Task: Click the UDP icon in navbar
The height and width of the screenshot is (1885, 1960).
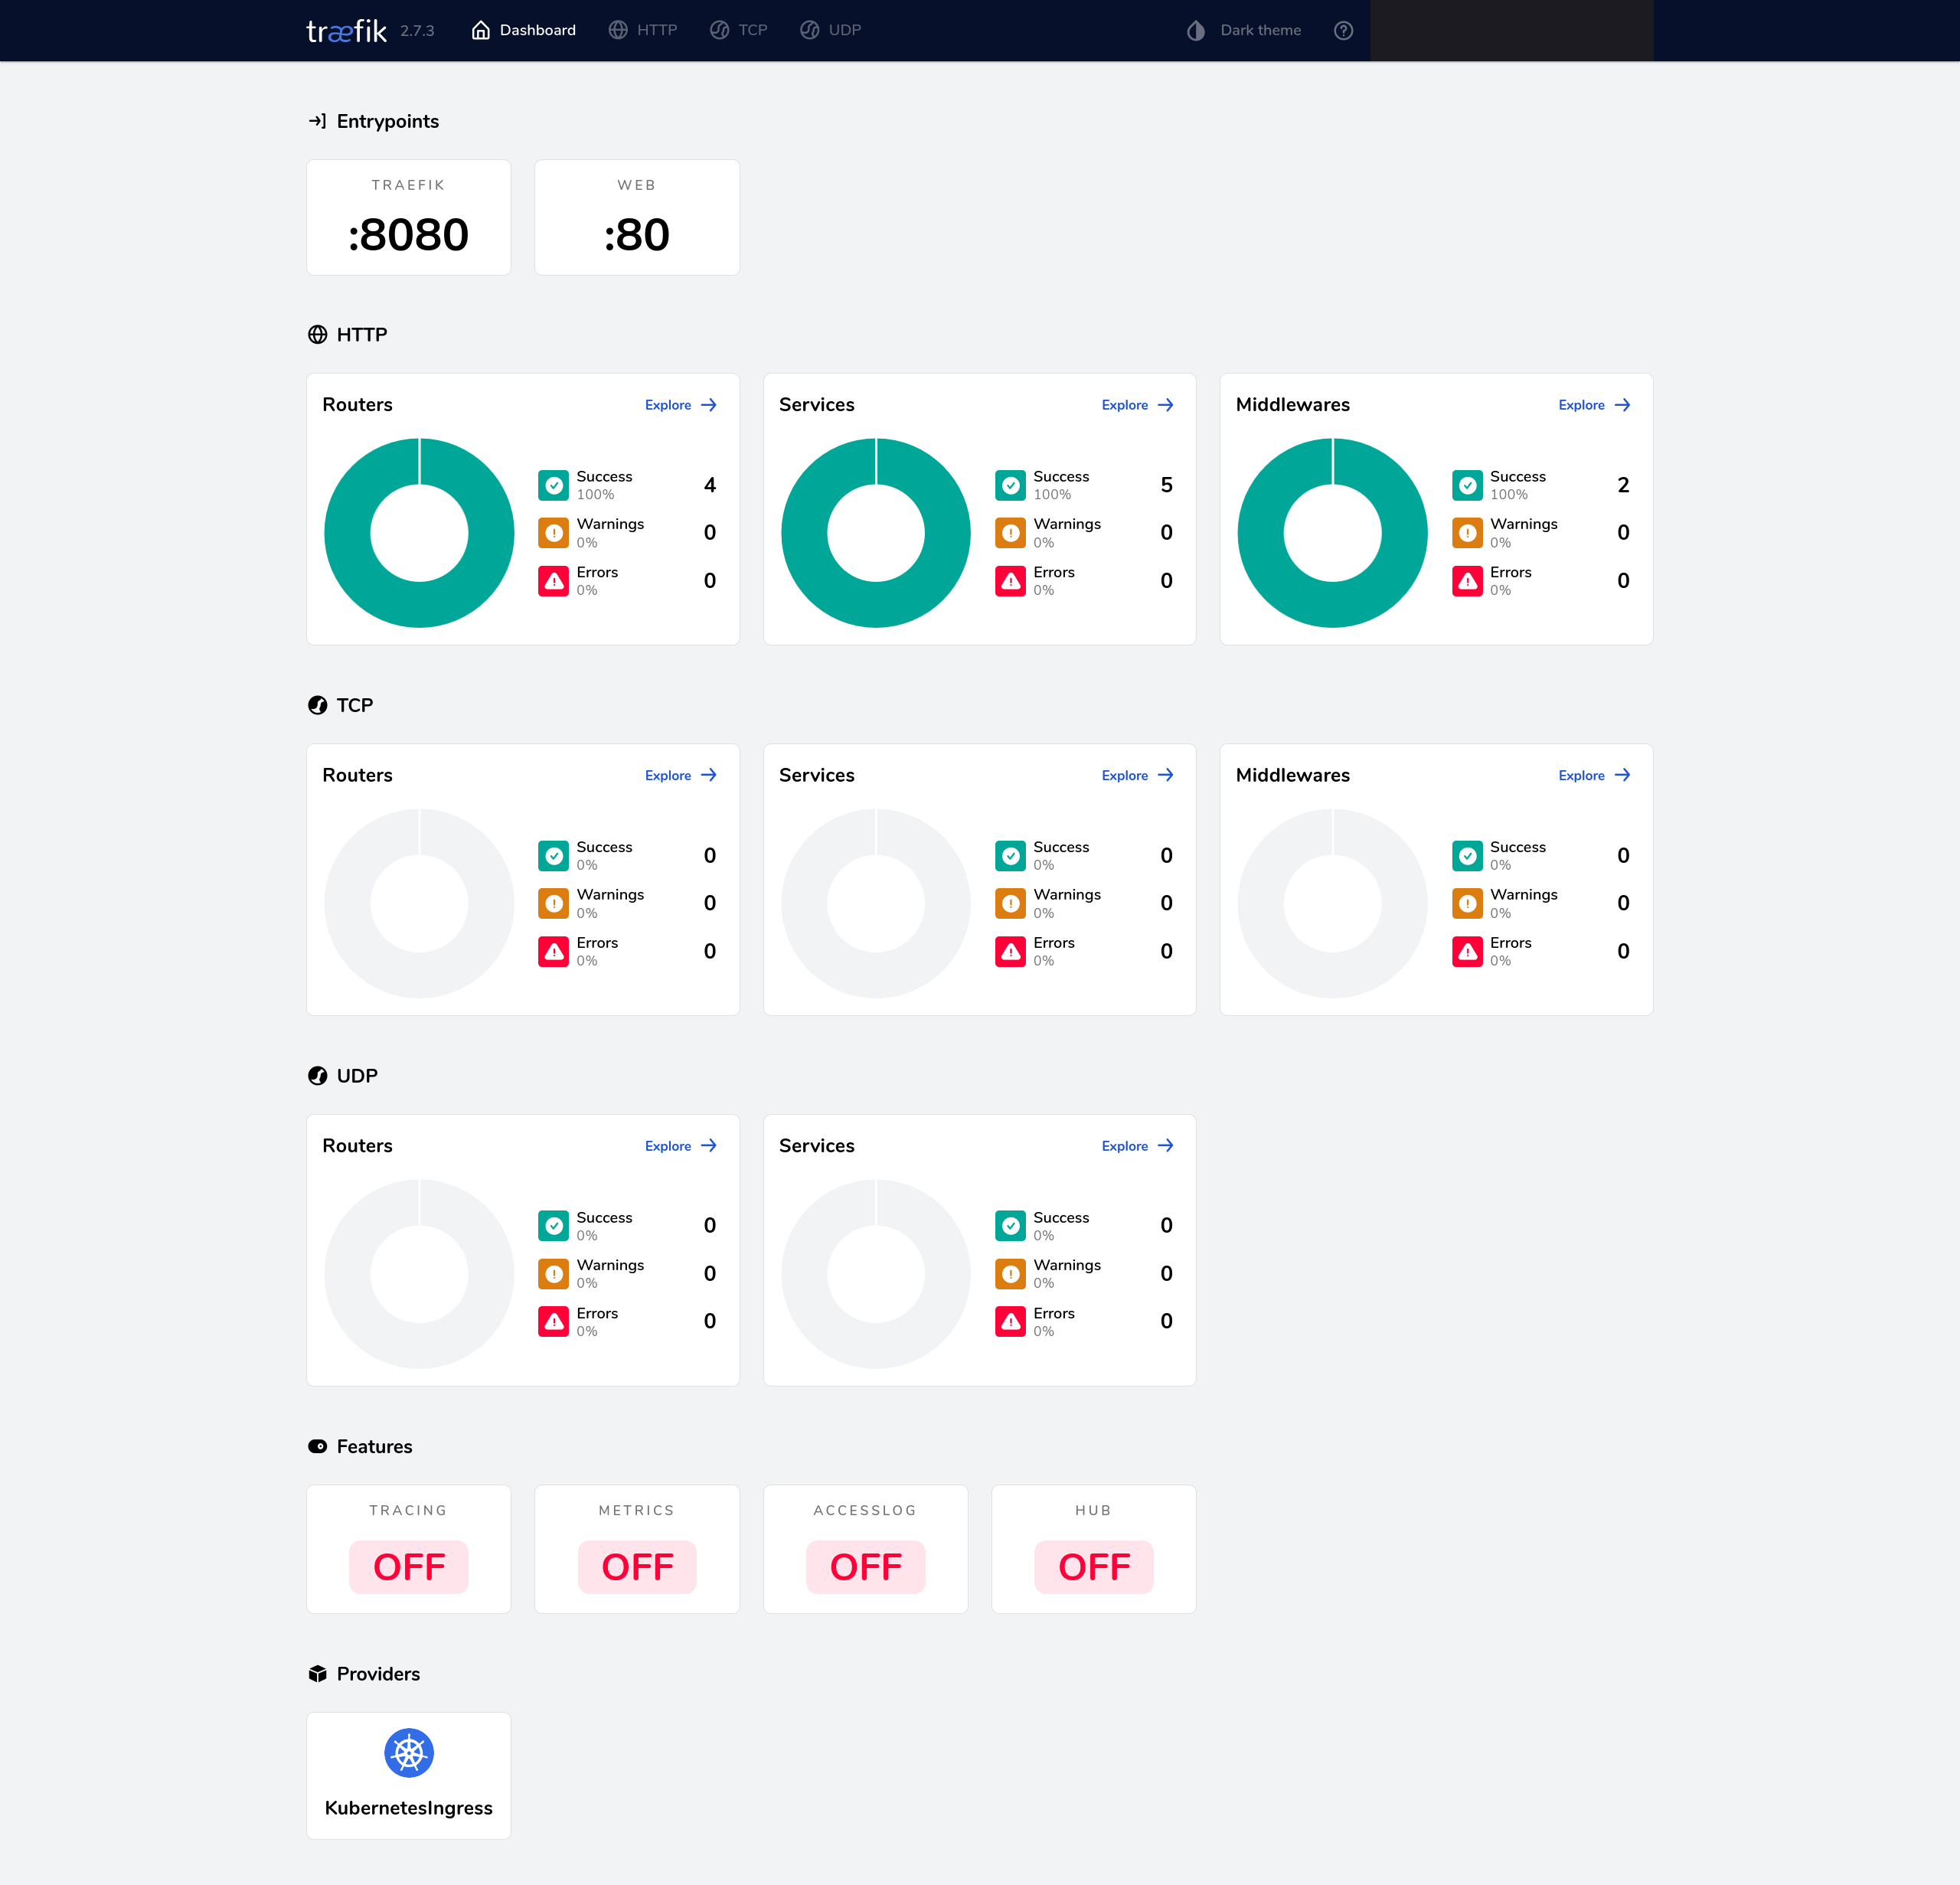Action: (x=810, y=30)
